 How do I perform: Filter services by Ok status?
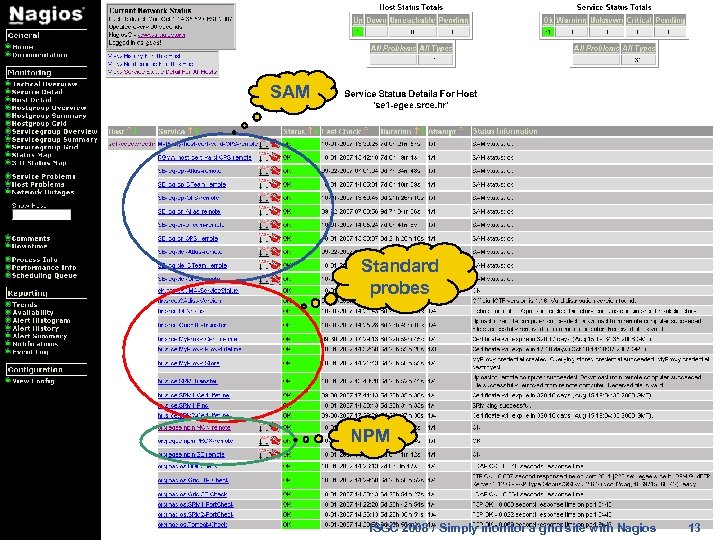[548, 20]
